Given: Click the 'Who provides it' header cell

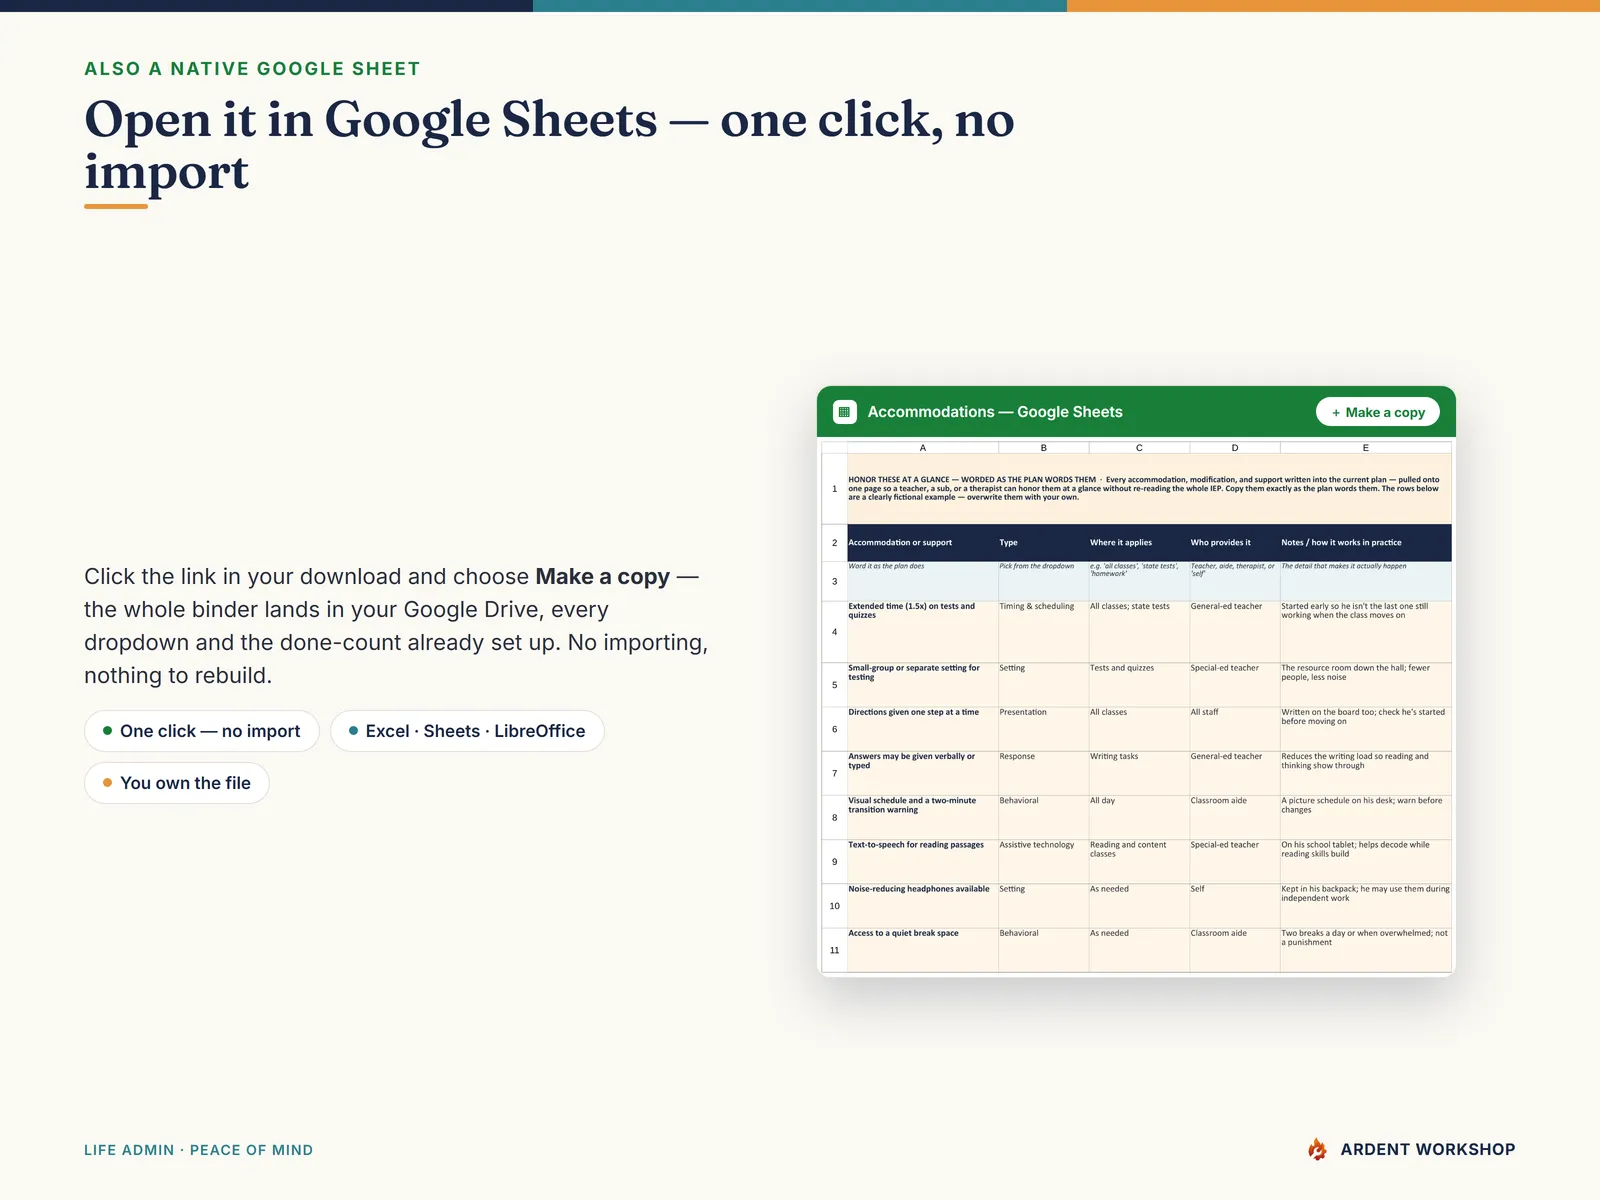Looking at the screenshot, I should coord(1235,543).
